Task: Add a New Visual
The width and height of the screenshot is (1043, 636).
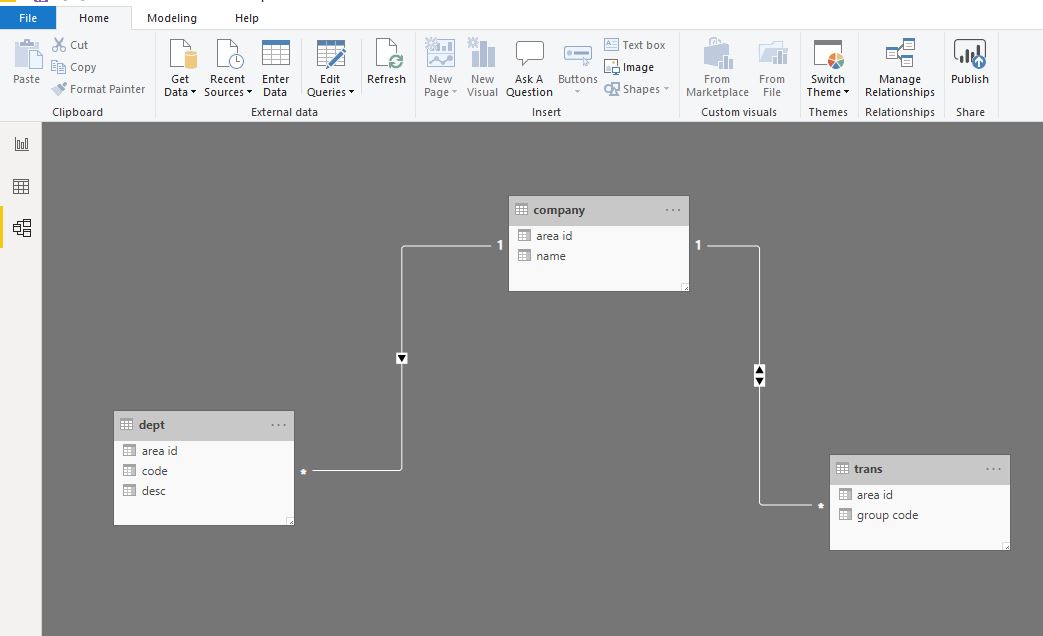Action: click(482, 68)
